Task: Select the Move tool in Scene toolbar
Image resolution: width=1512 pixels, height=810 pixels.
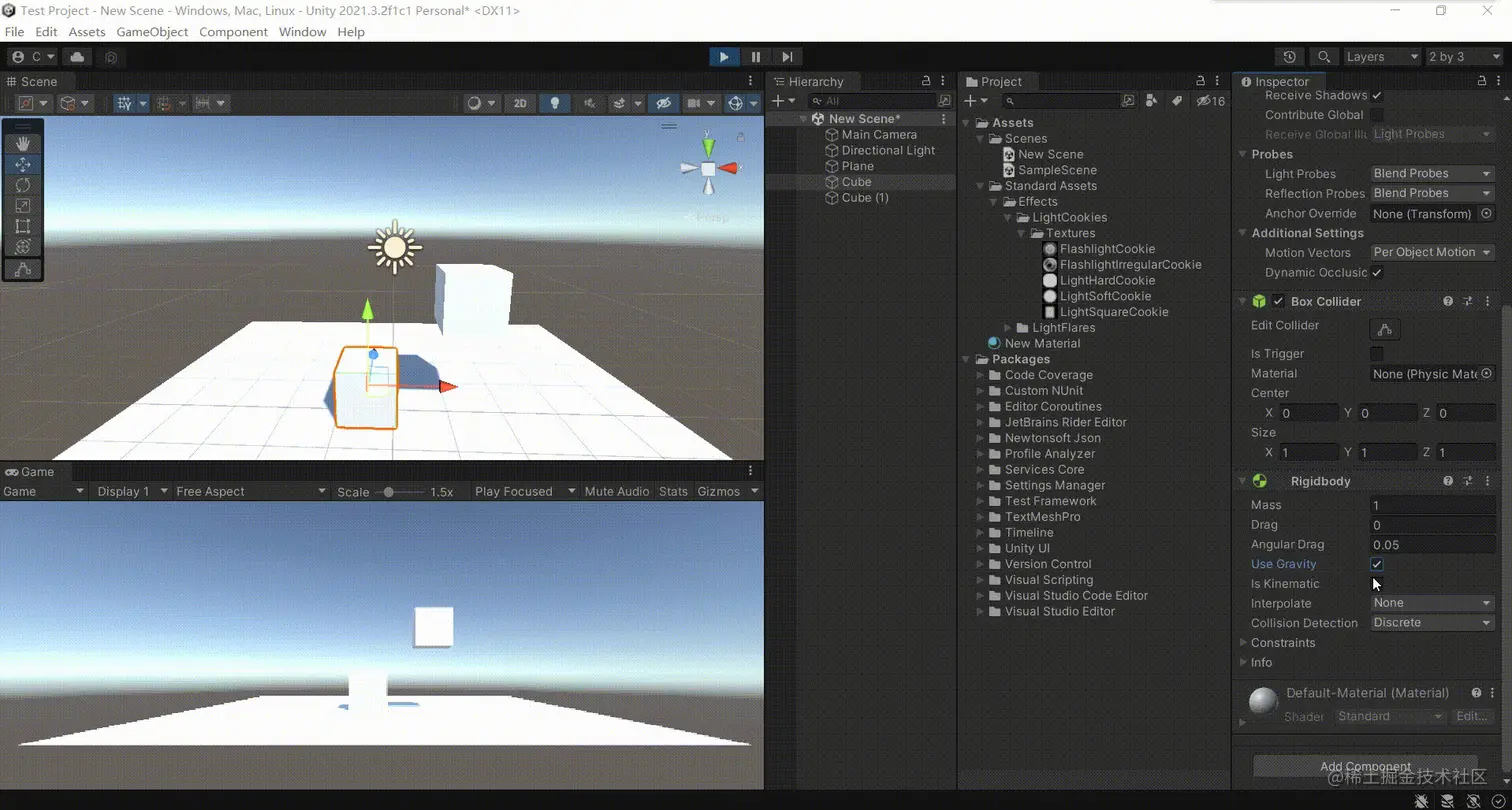Action: pyautogui.click(x=23, y=164)
